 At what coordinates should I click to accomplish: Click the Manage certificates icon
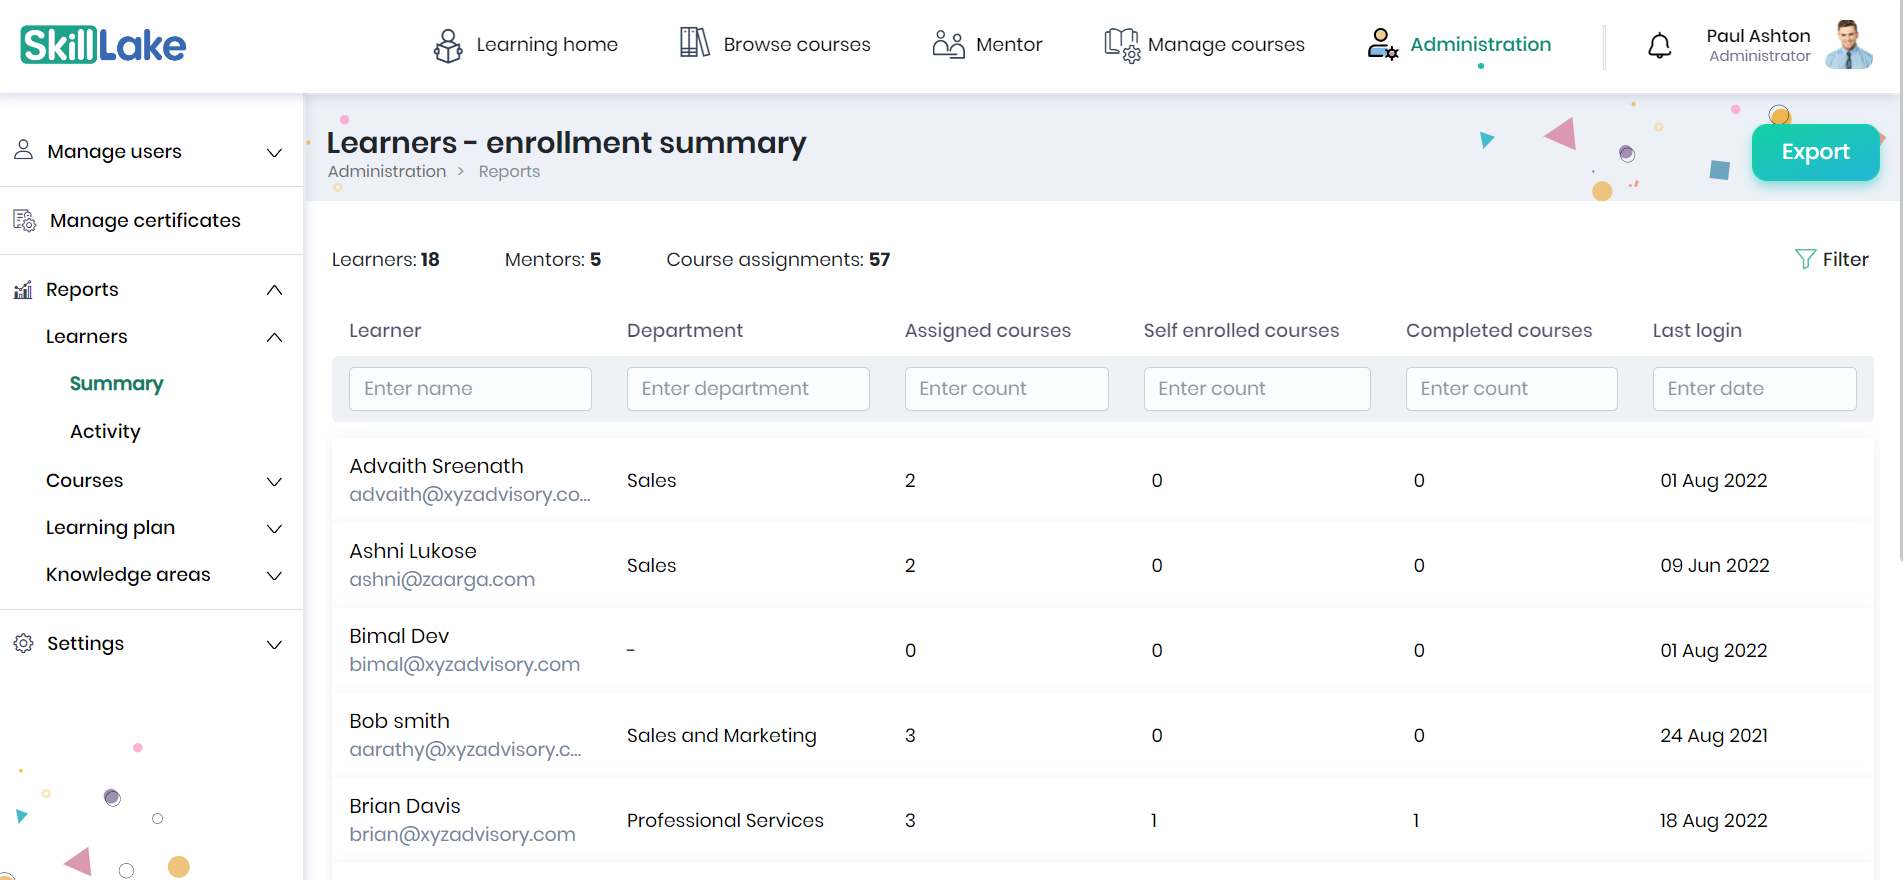point(24,220)
